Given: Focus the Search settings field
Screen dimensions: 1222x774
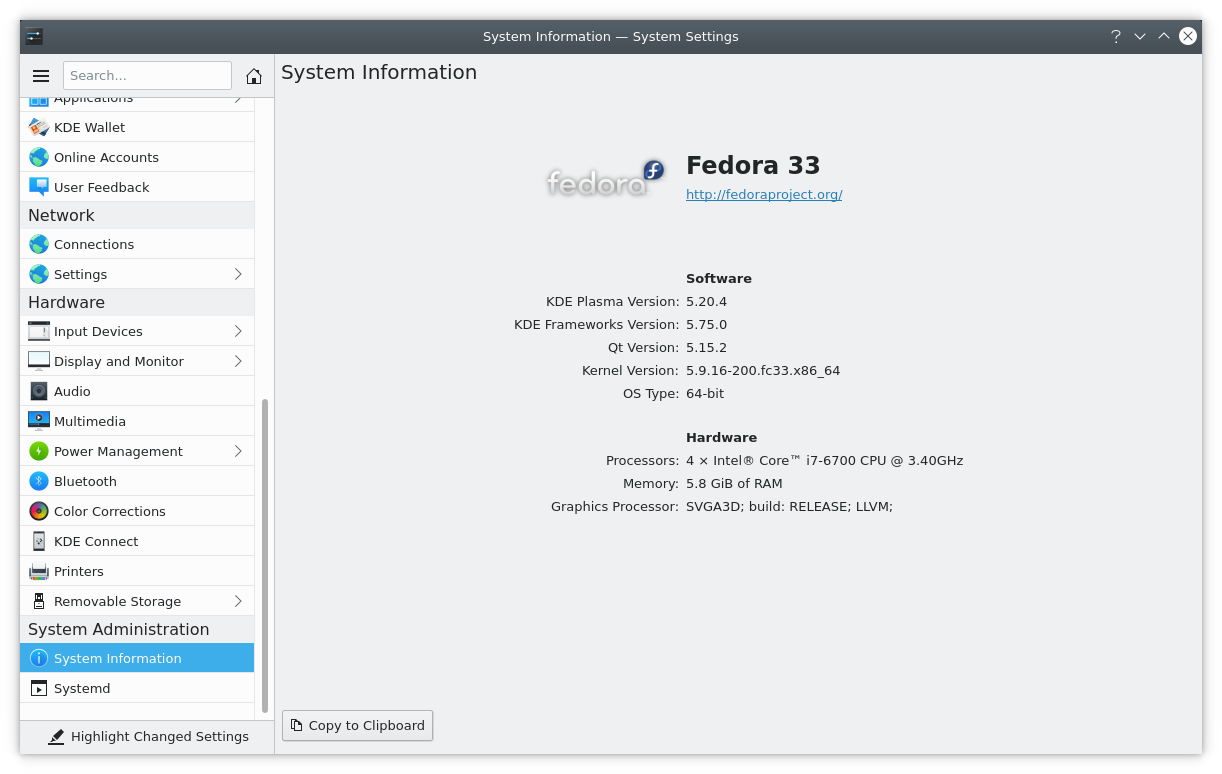Looking at the screenshot, I should [147, 76].
